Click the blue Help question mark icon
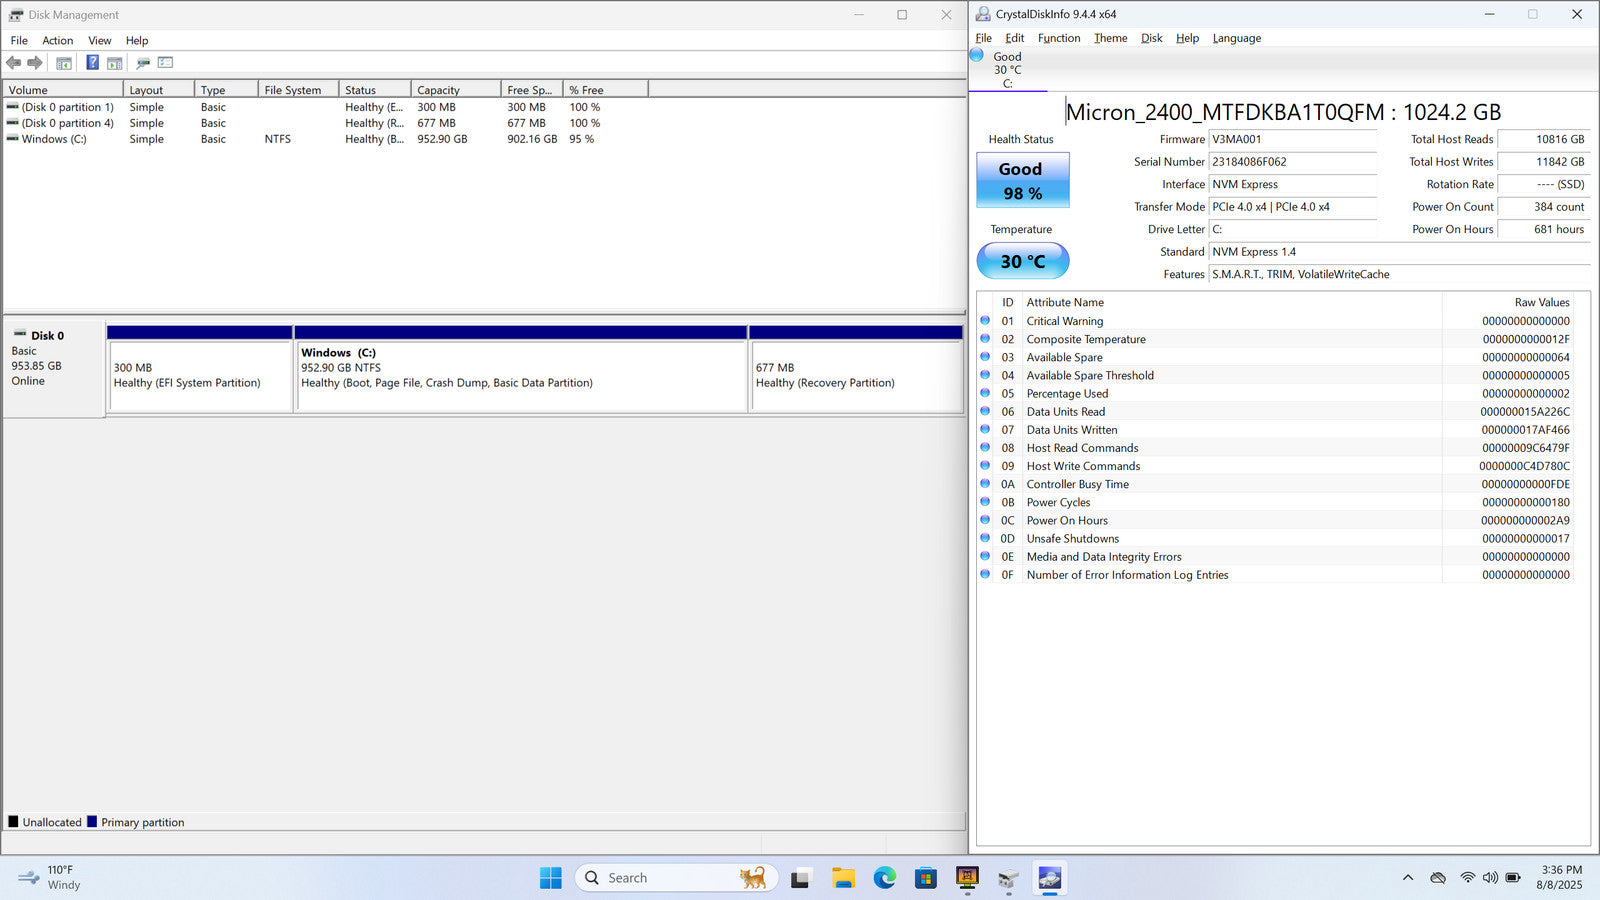 click(92, 63)
